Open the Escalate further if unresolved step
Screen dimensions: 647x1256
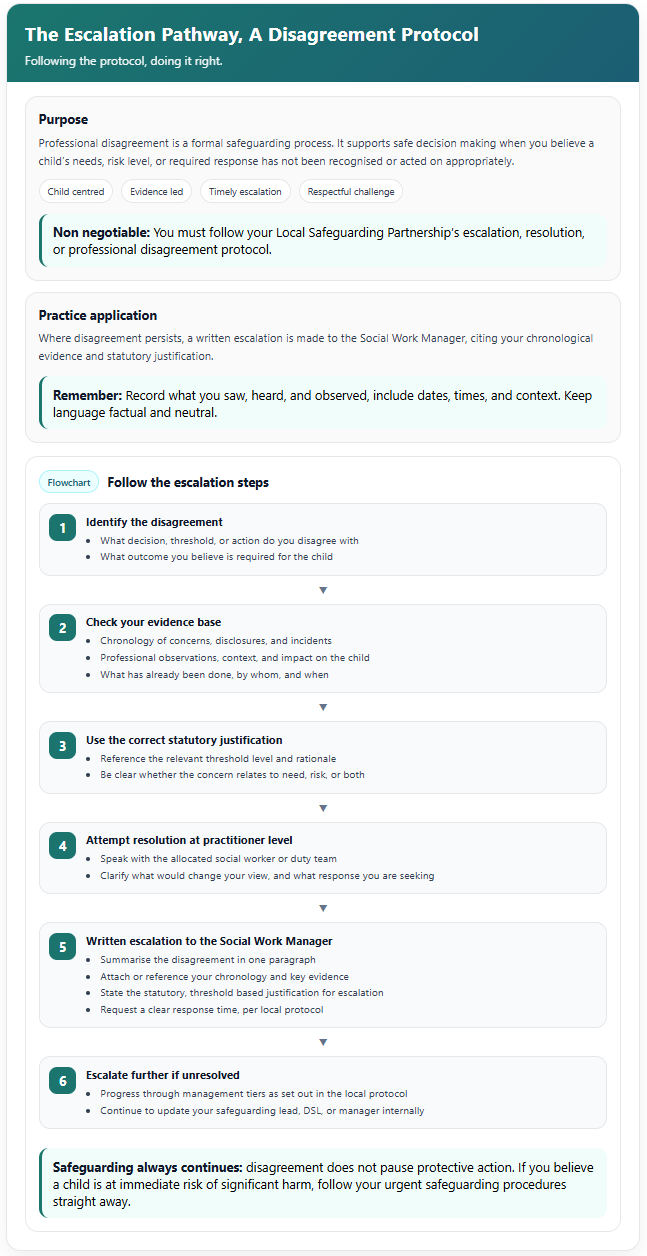click(x=323, y=1092)
